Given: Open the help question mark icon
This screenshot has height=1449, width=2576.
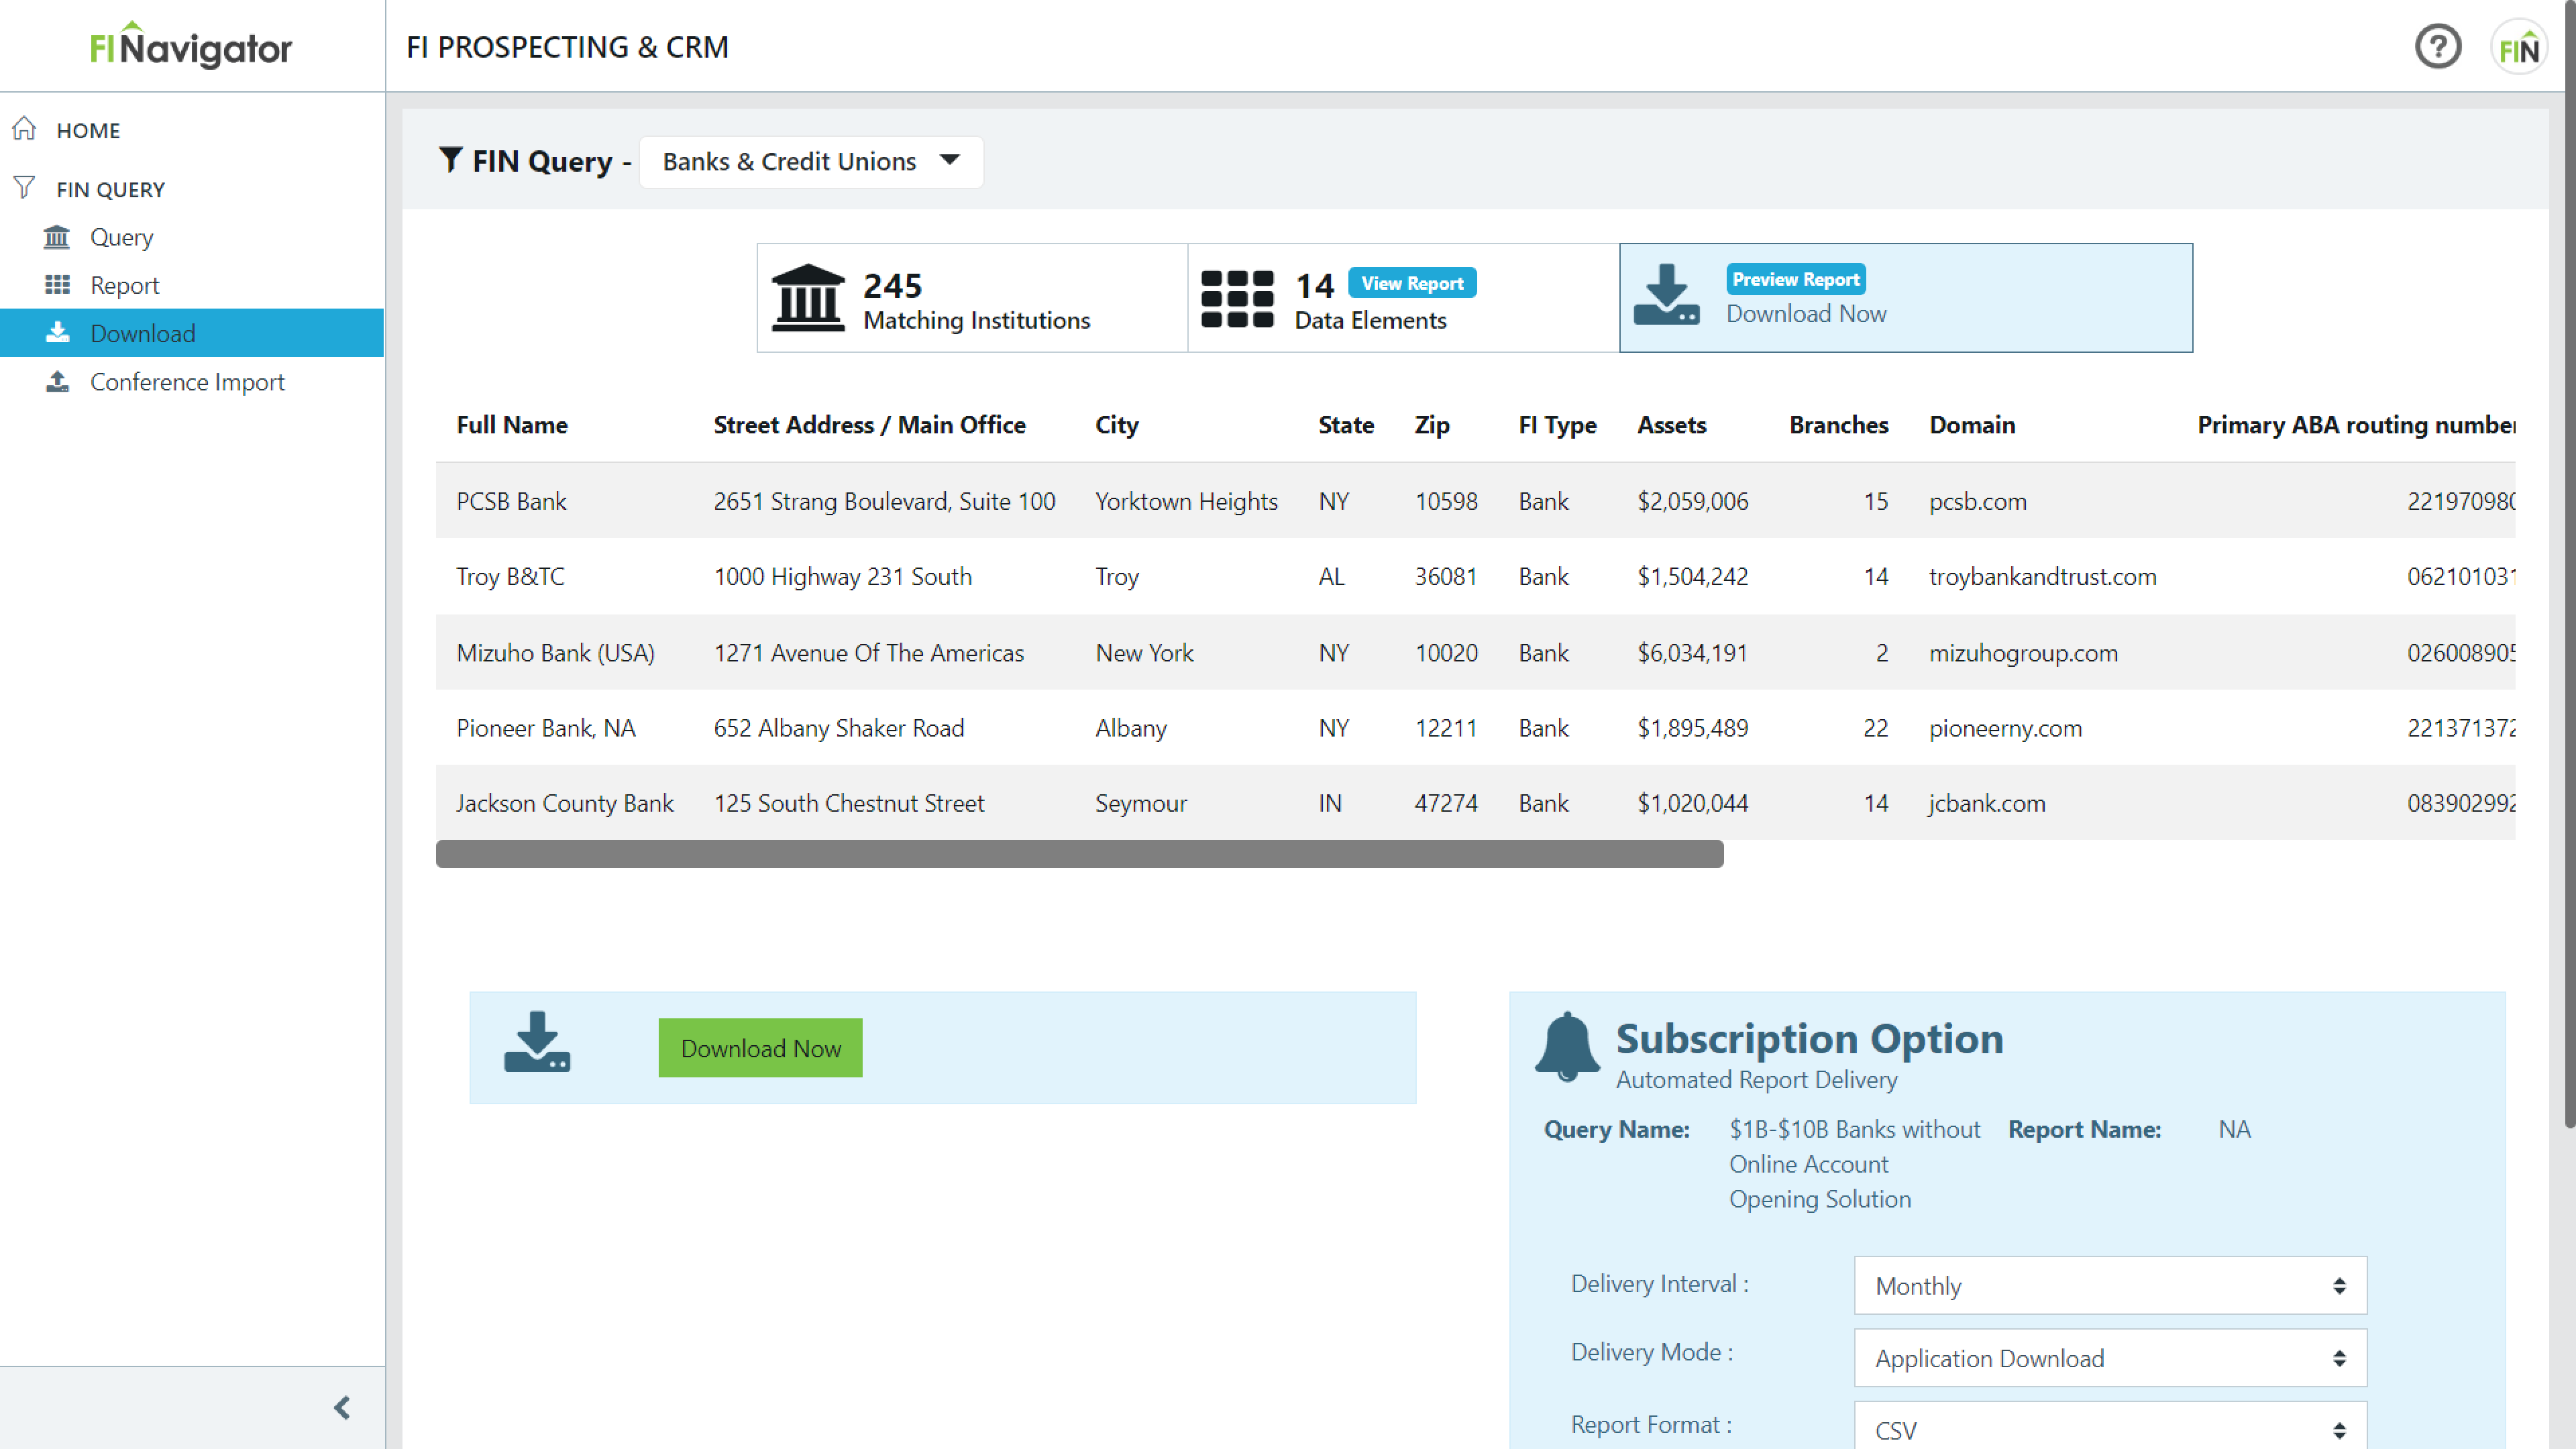Looking at the screenshot, I should pos(2437,46).
